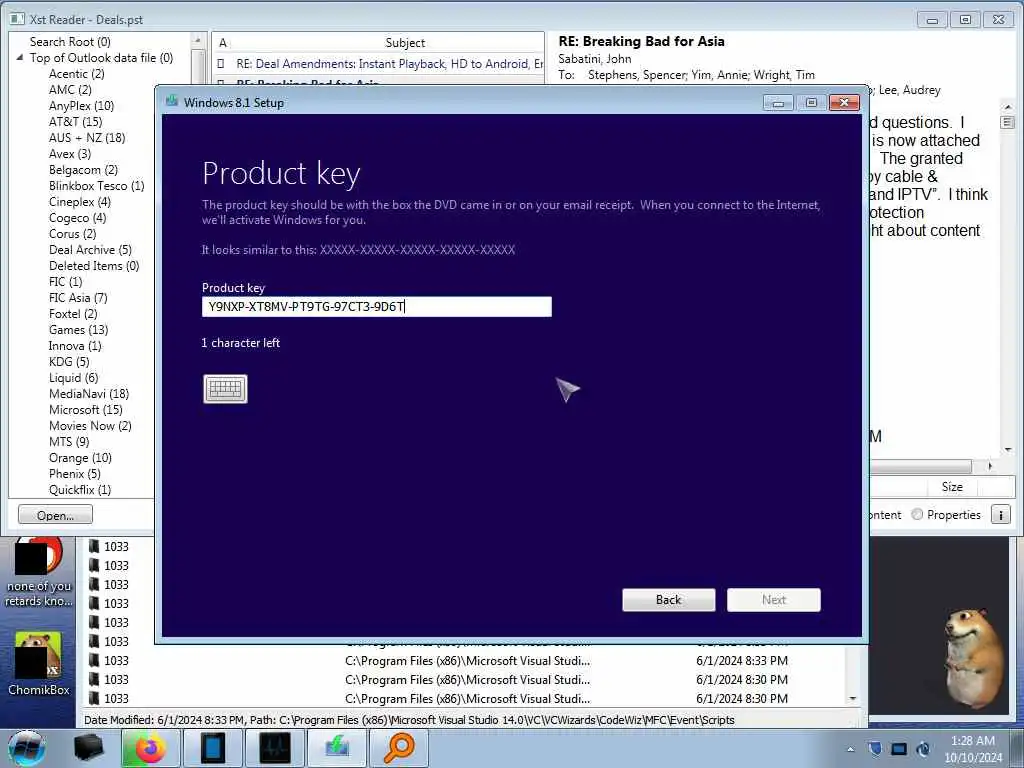Select KDG (5) folder
This screenshot has height=768, width=1024.
click(69, 362)
